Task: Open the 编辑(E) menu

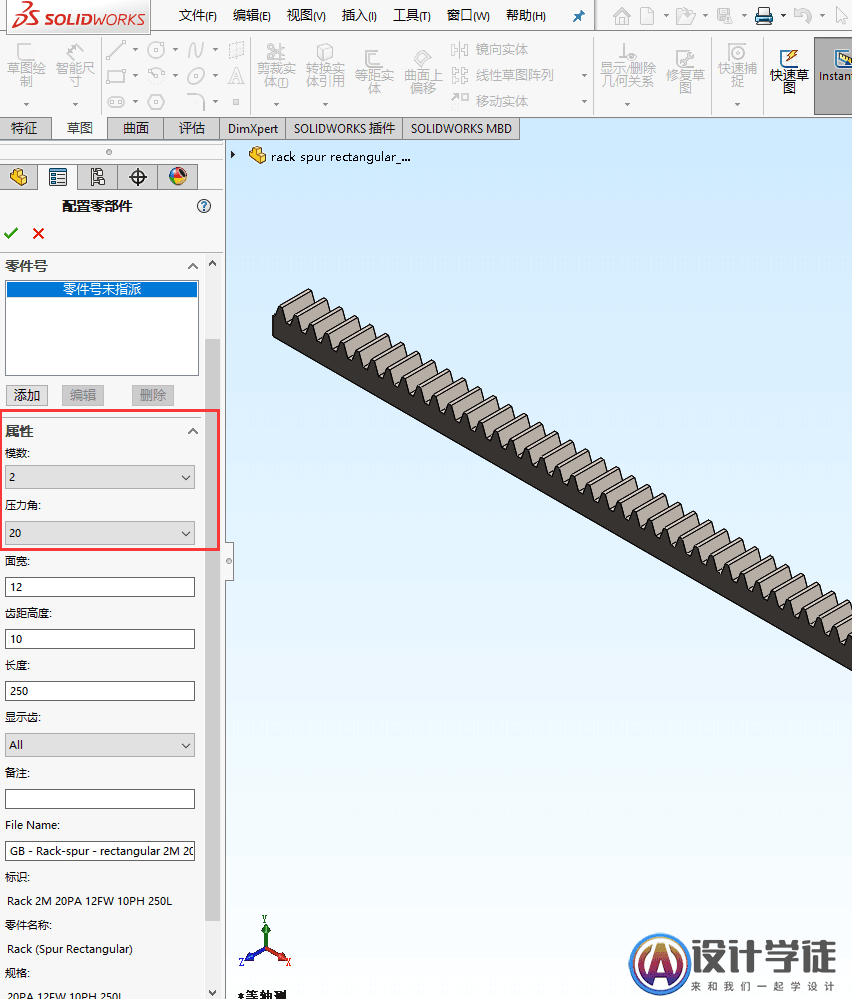Action: coord(252,15)
